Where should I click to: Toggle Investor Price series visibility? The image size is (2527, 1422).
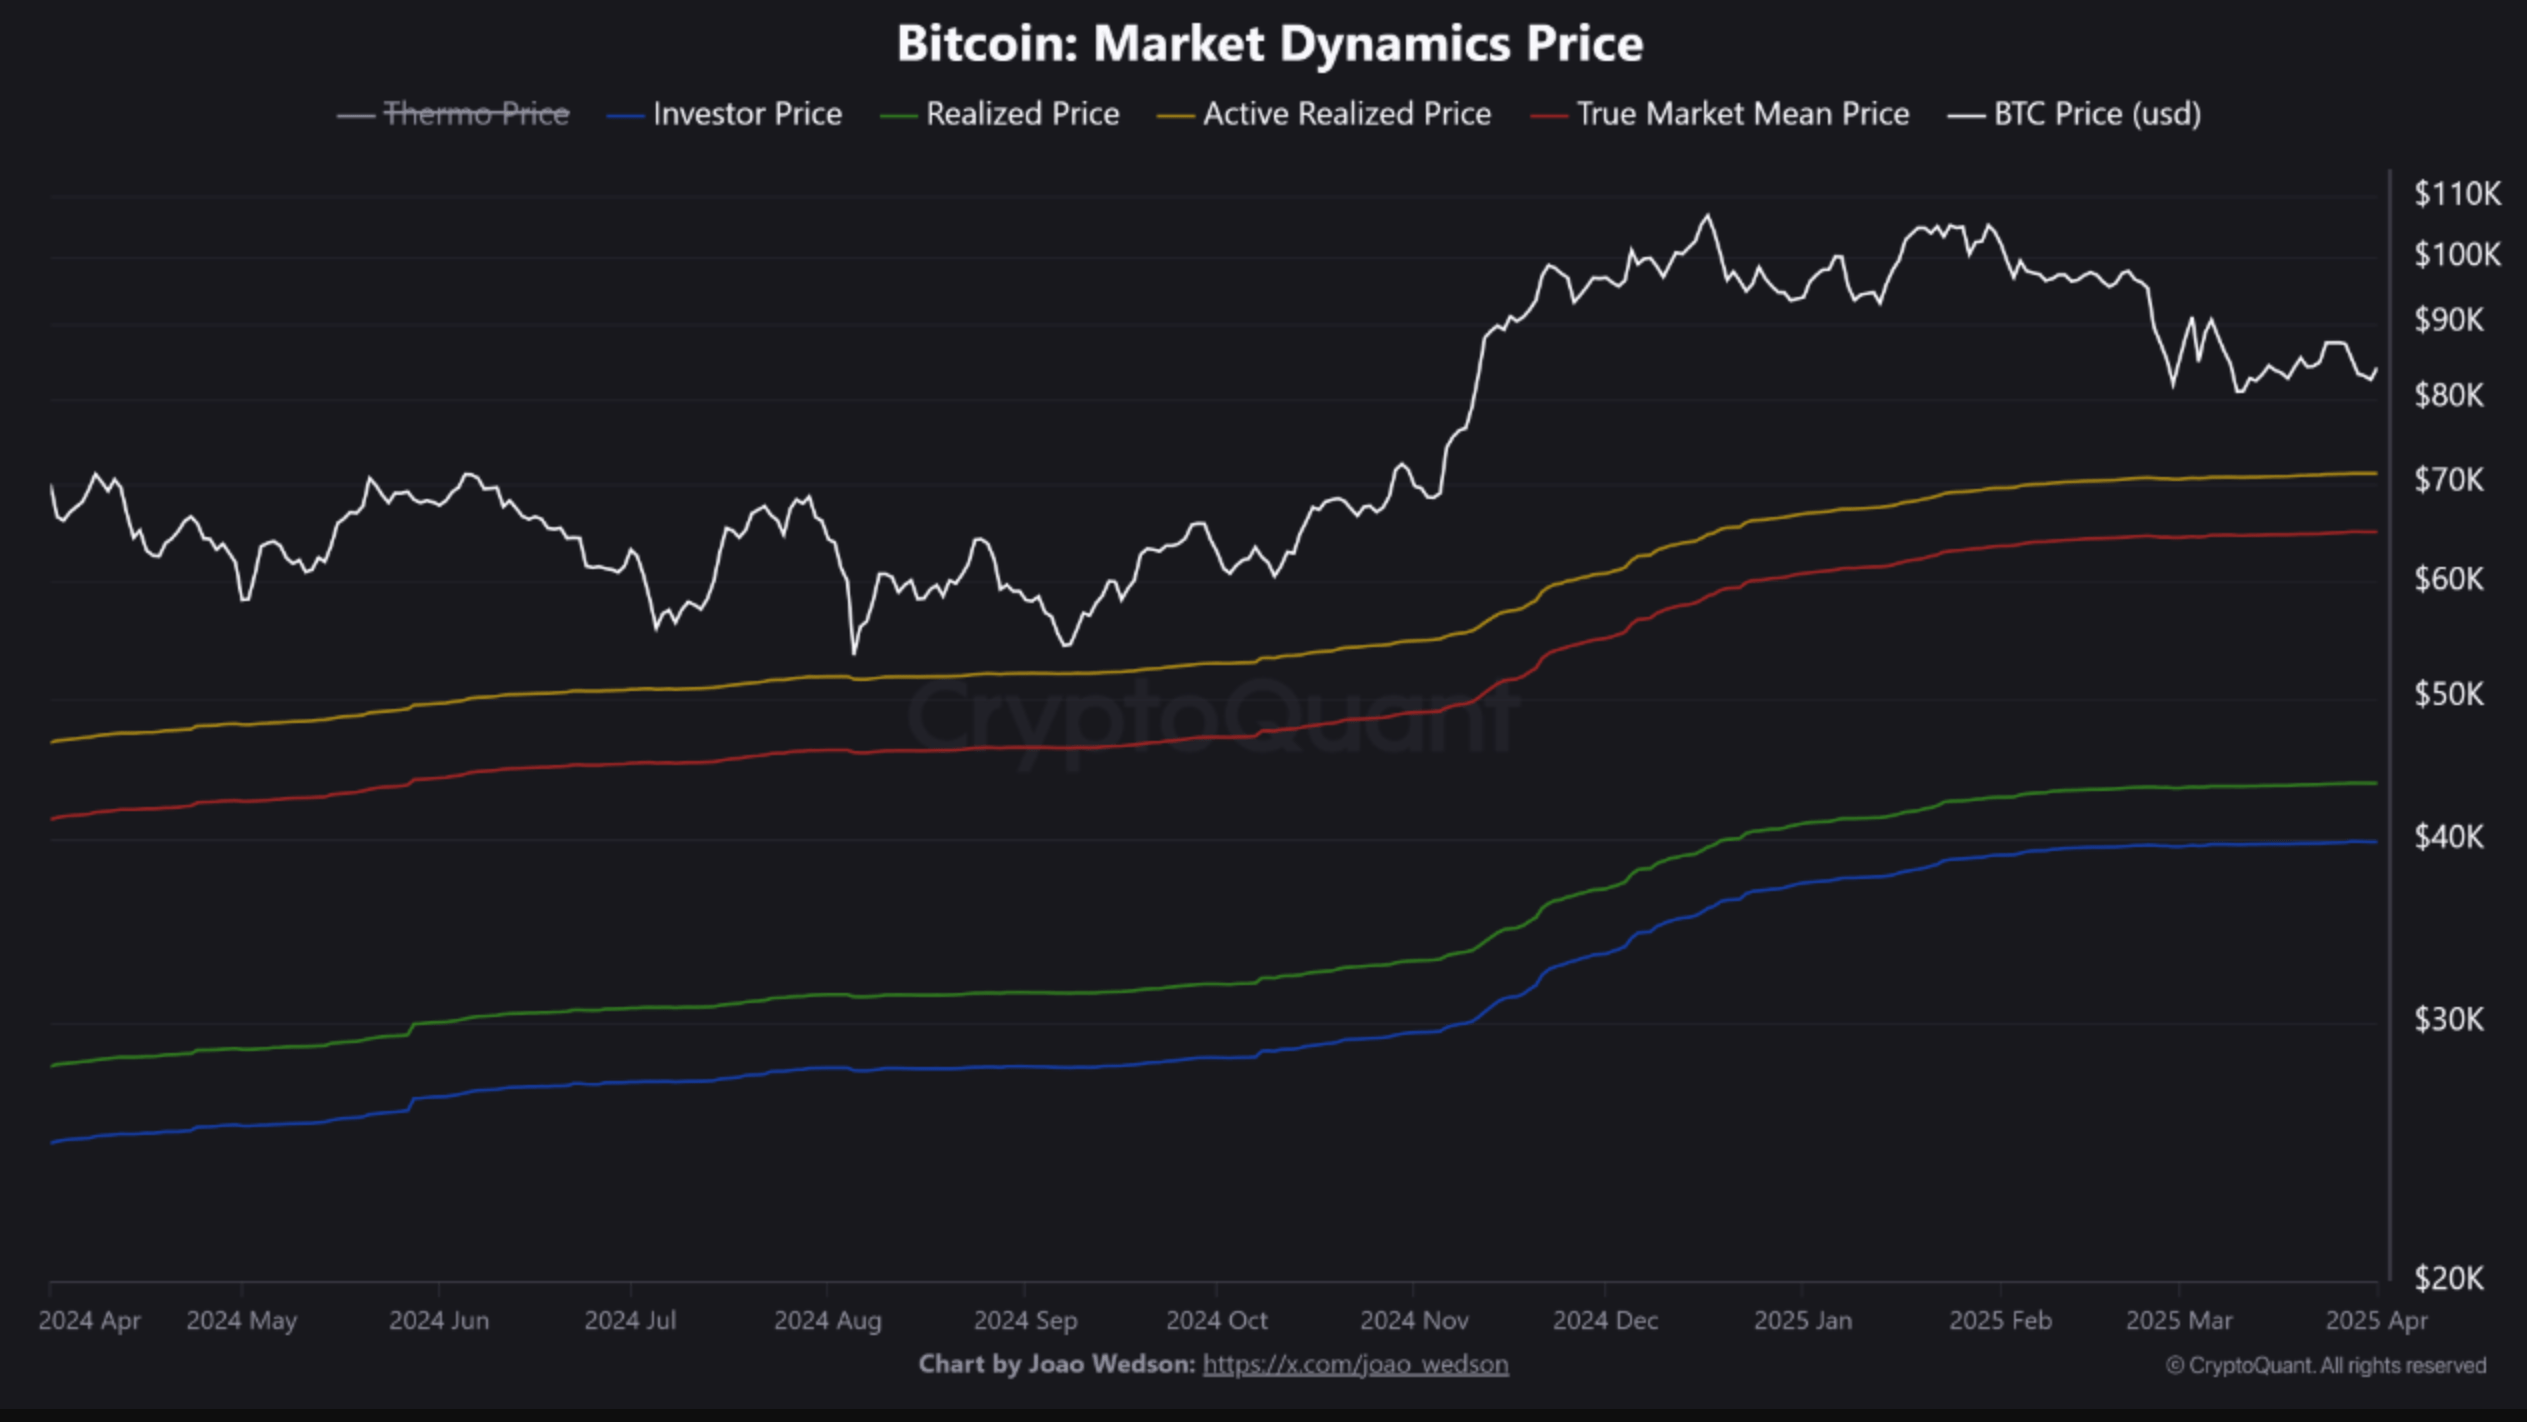tap(746, 114)
